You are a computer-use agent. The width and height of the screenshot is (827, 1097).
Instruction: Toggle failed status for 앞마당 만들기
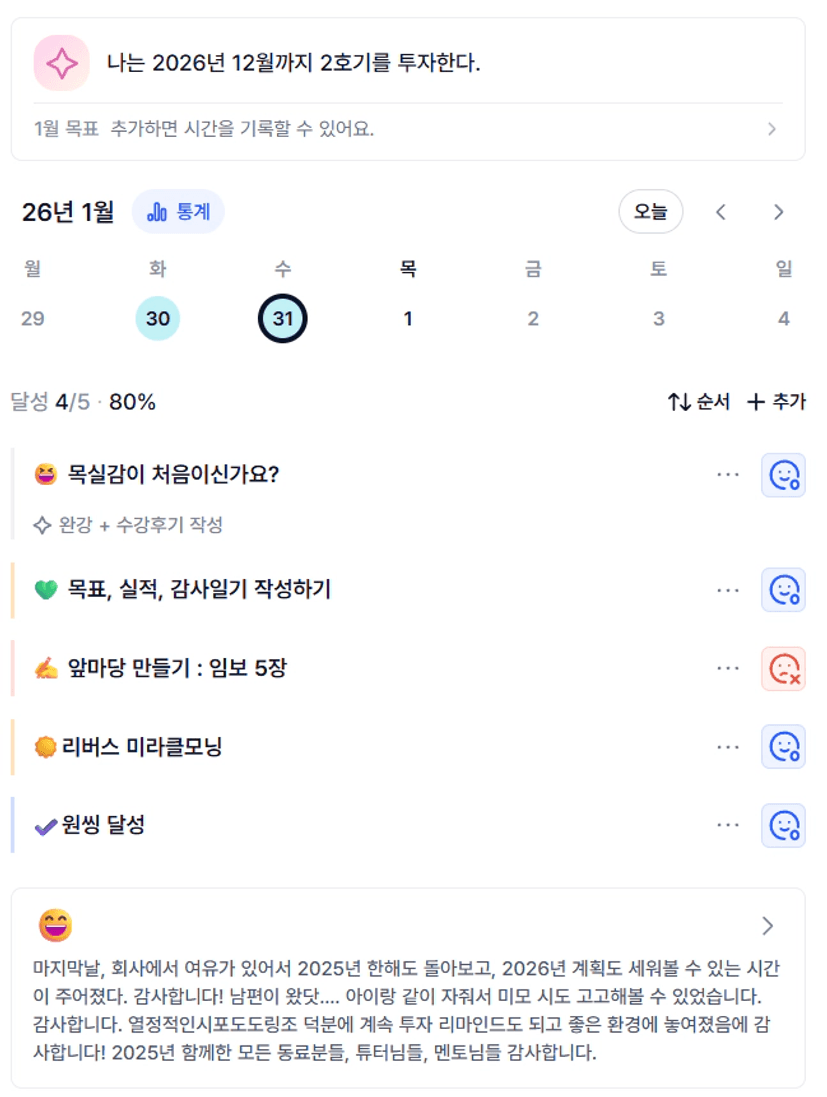click(x=783, y=668)
